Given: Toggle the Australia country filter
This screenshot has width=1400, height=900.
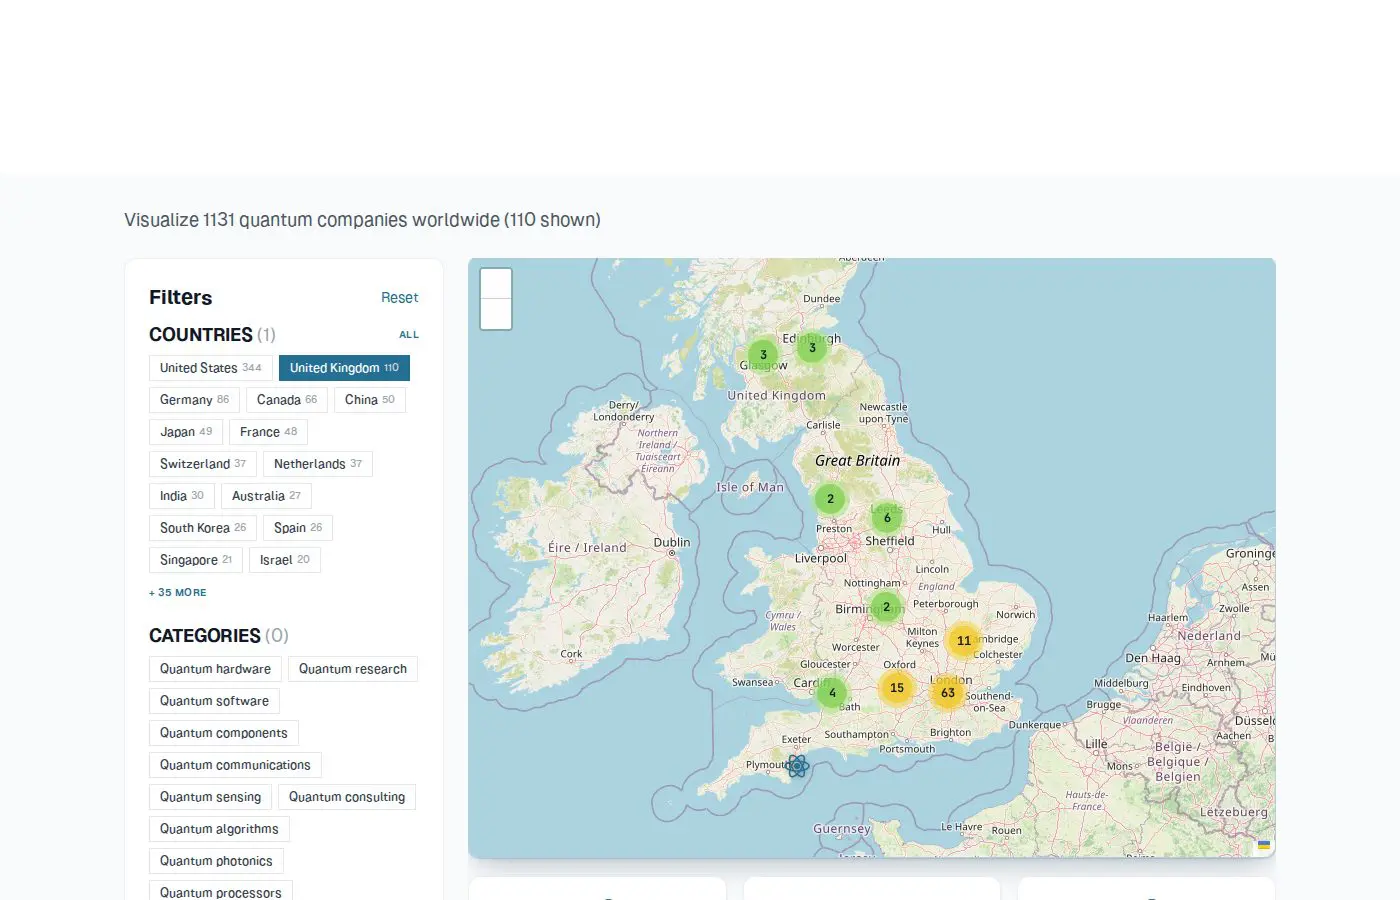Looking at the screenshot, I should (x=266, y=496).
